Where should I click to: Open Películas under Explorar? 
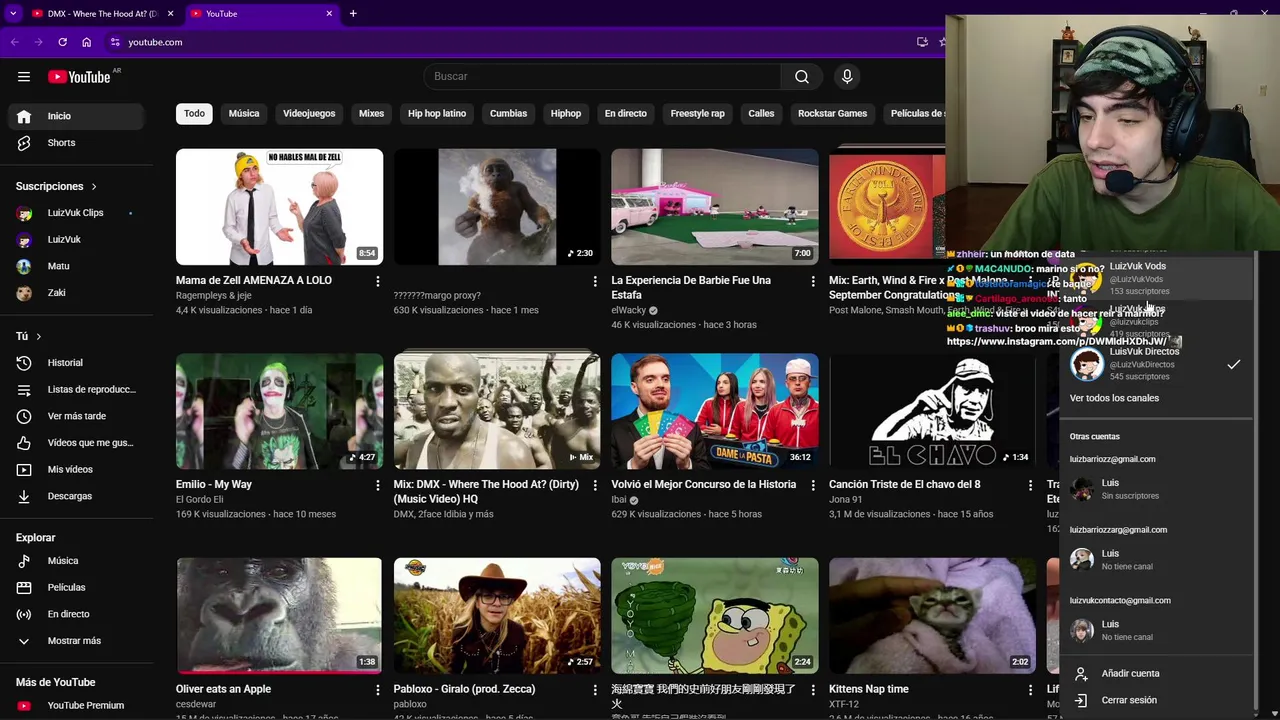pyautogui.click(x=76, y=588)
